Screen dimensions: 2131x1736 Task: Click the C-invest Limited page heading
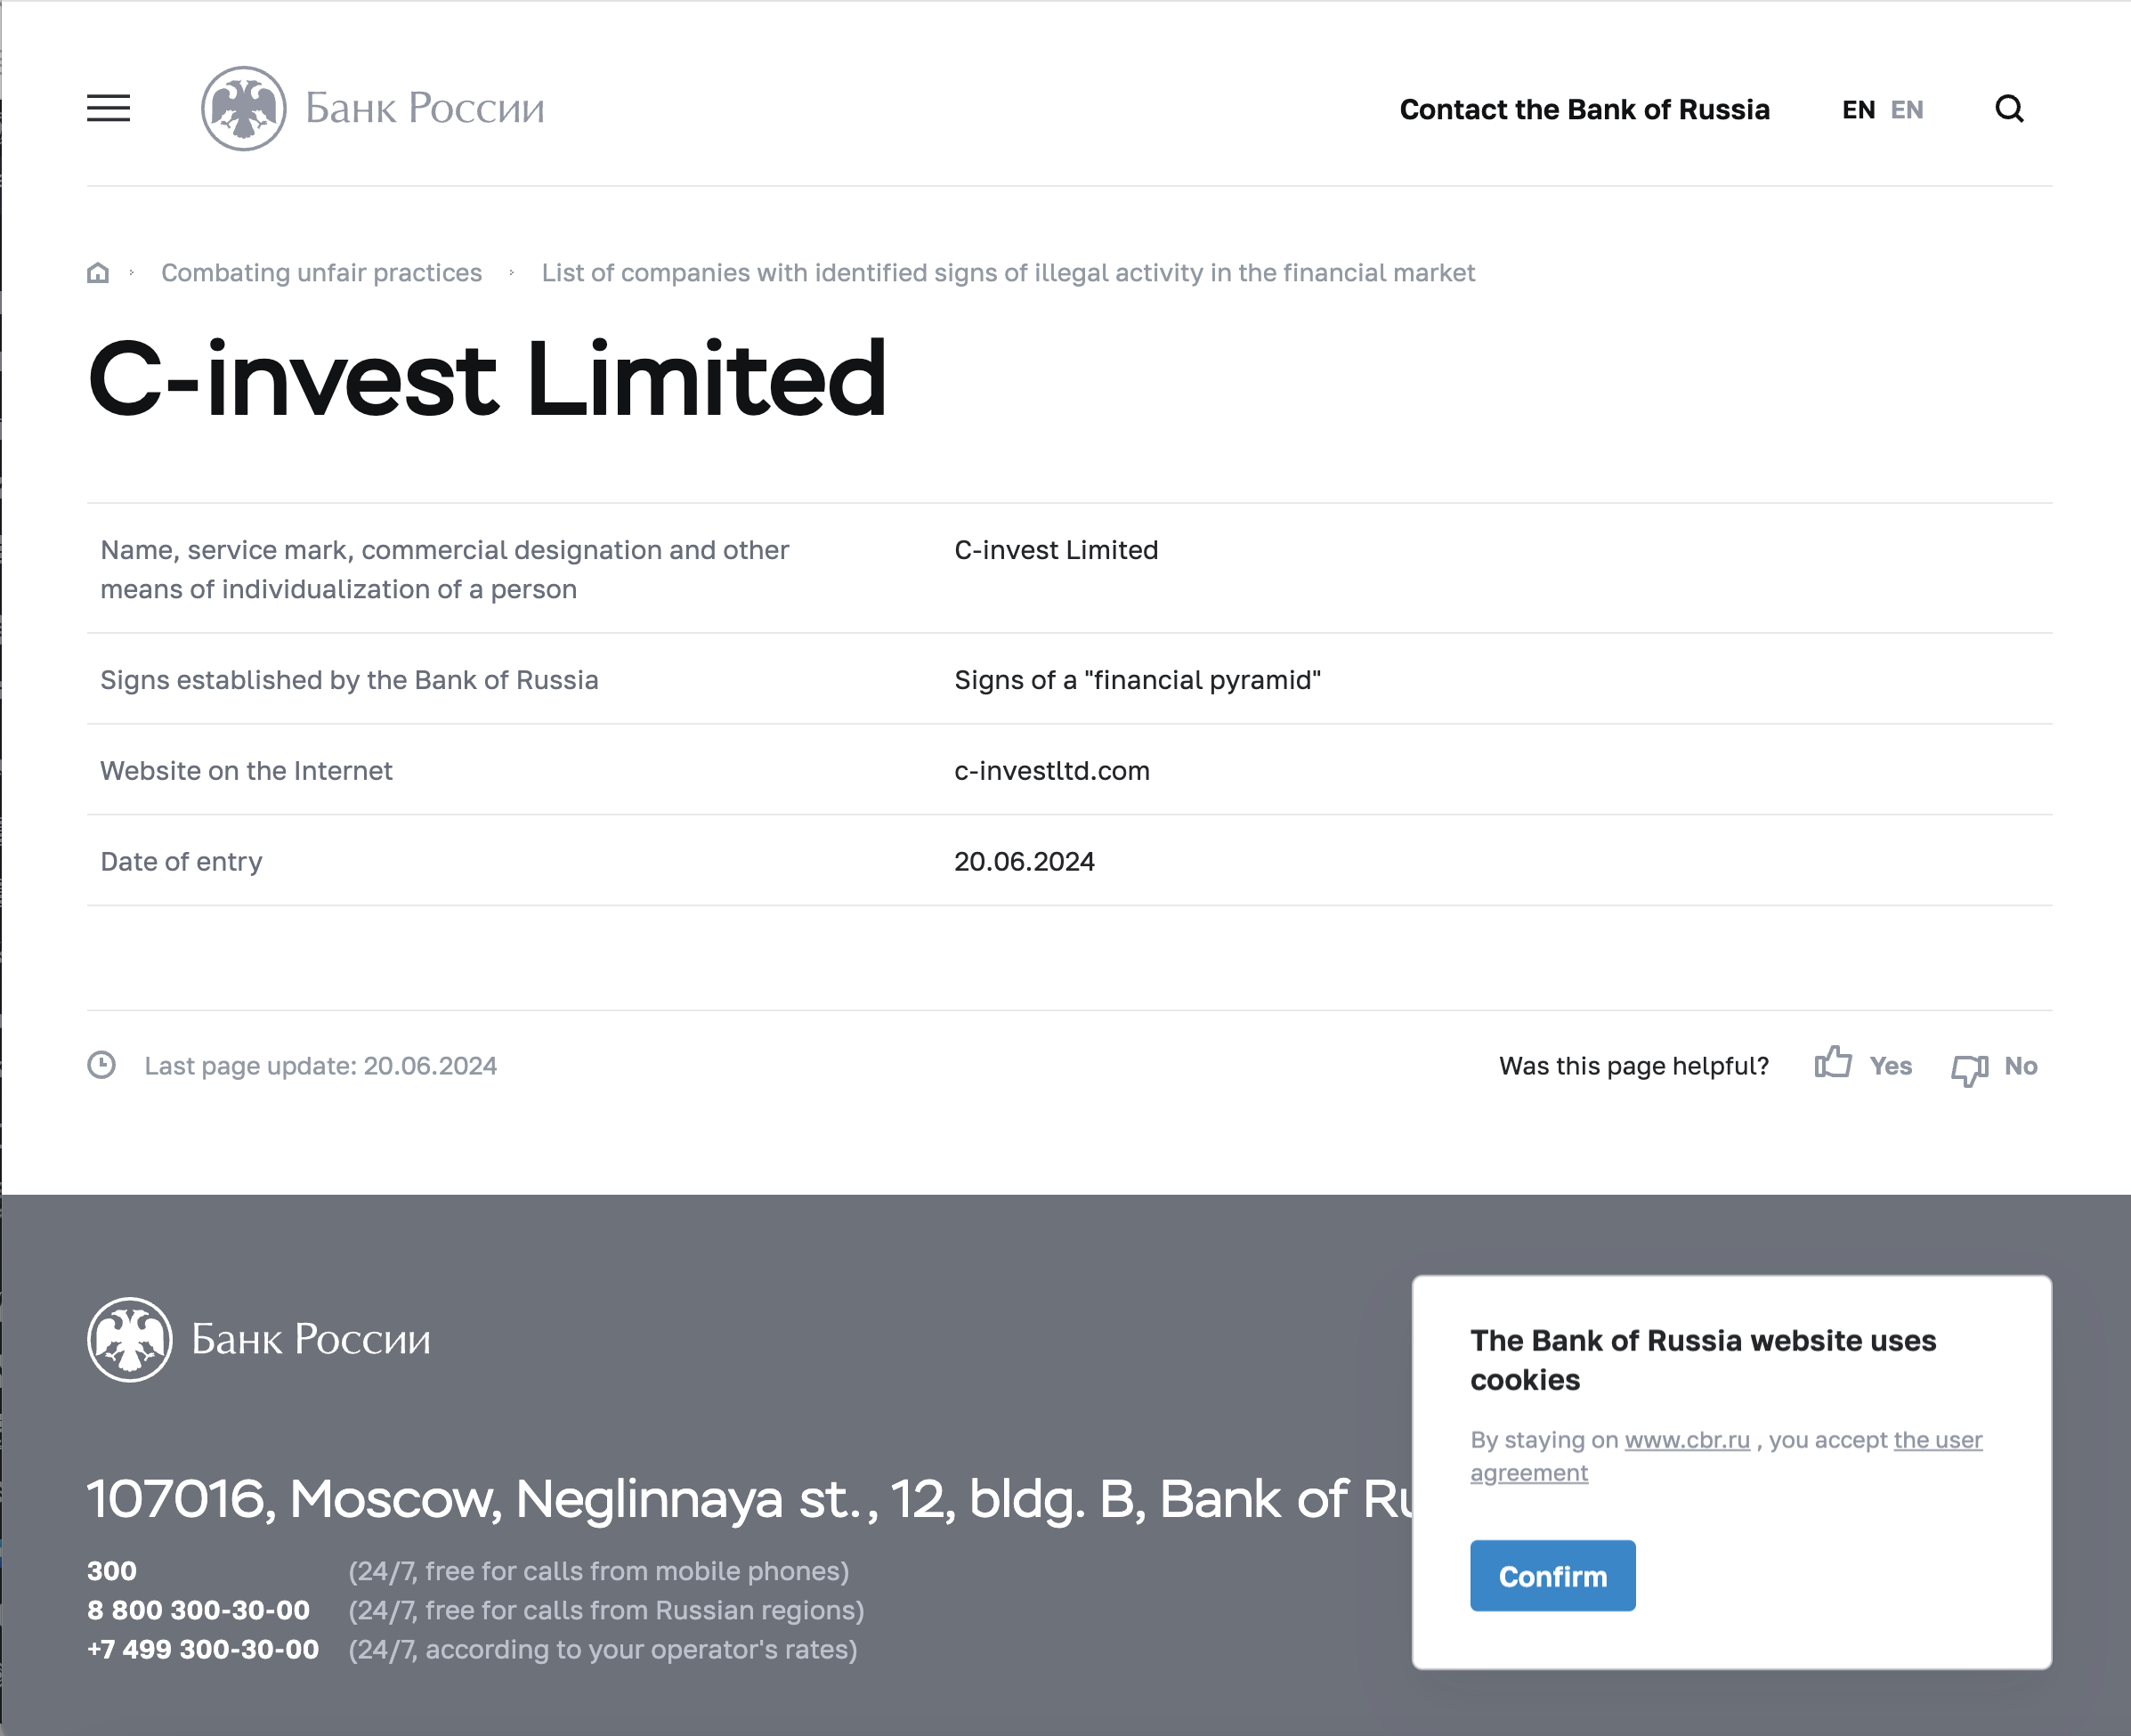pos(487,378)
